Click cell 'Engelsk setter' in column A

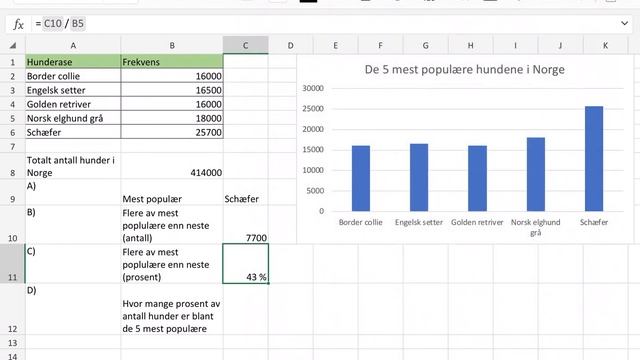coord(73,90)
